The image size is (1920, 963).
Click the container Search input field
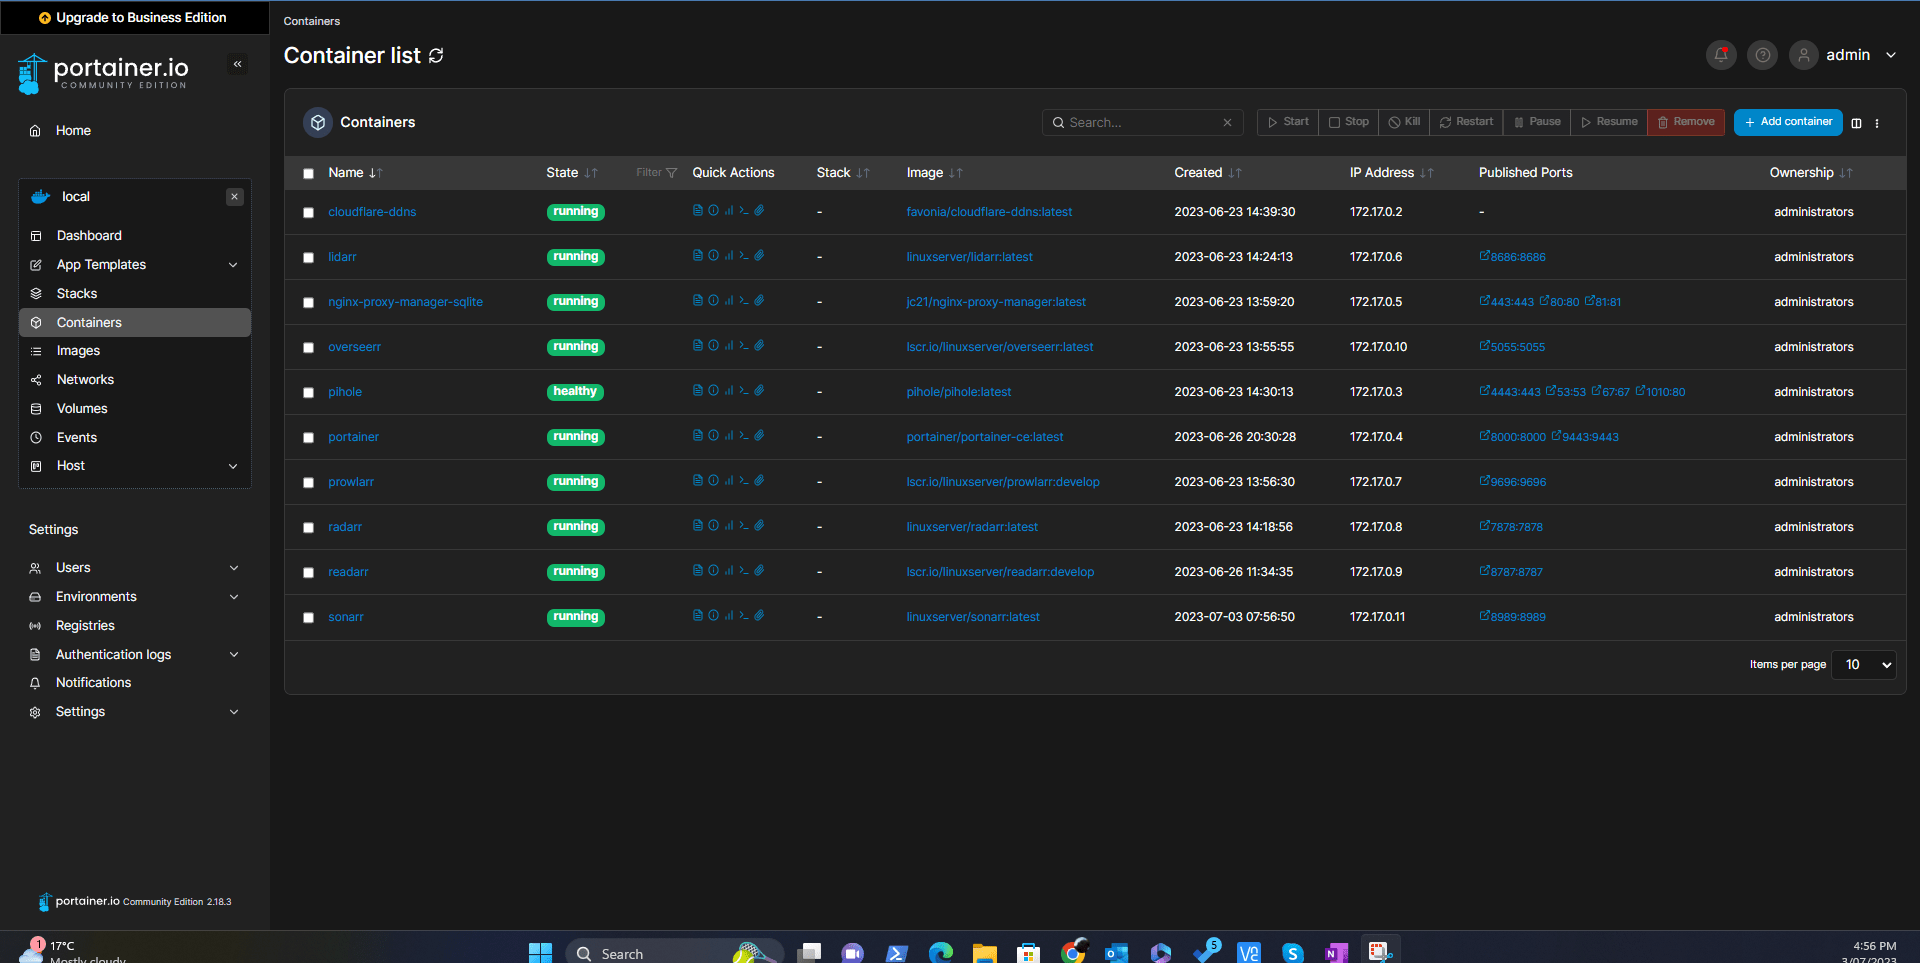coord(1141,123)
